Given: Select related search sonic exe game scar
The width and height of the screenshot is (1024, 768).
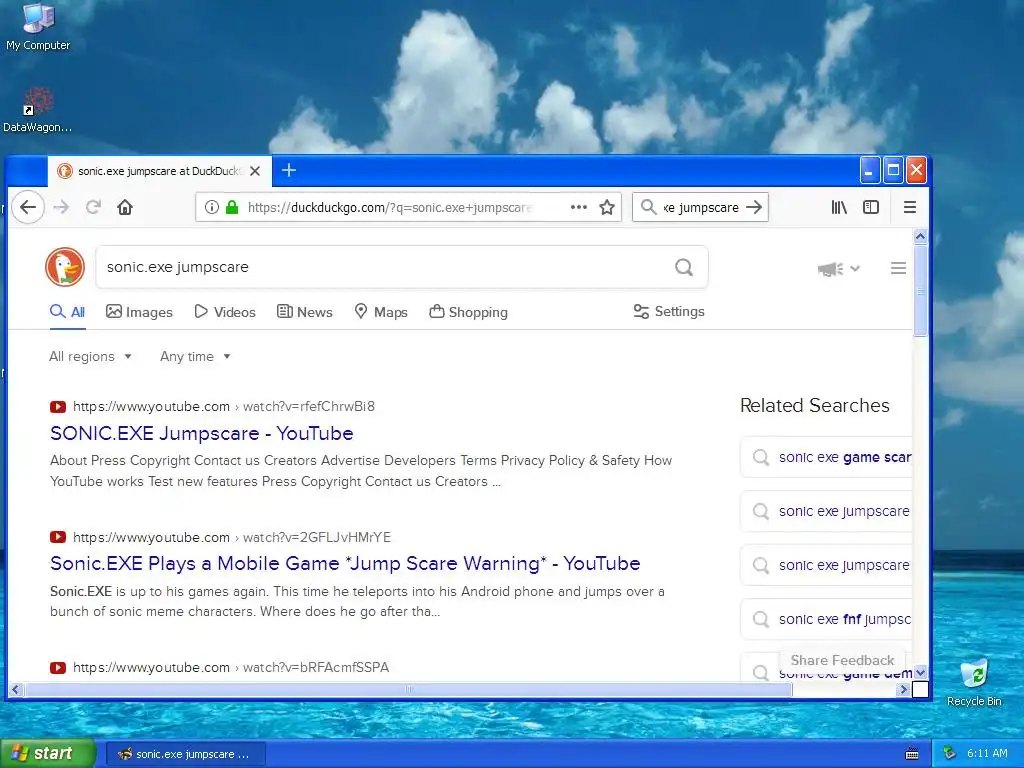Looking at the screenshot, I should 827,457.
